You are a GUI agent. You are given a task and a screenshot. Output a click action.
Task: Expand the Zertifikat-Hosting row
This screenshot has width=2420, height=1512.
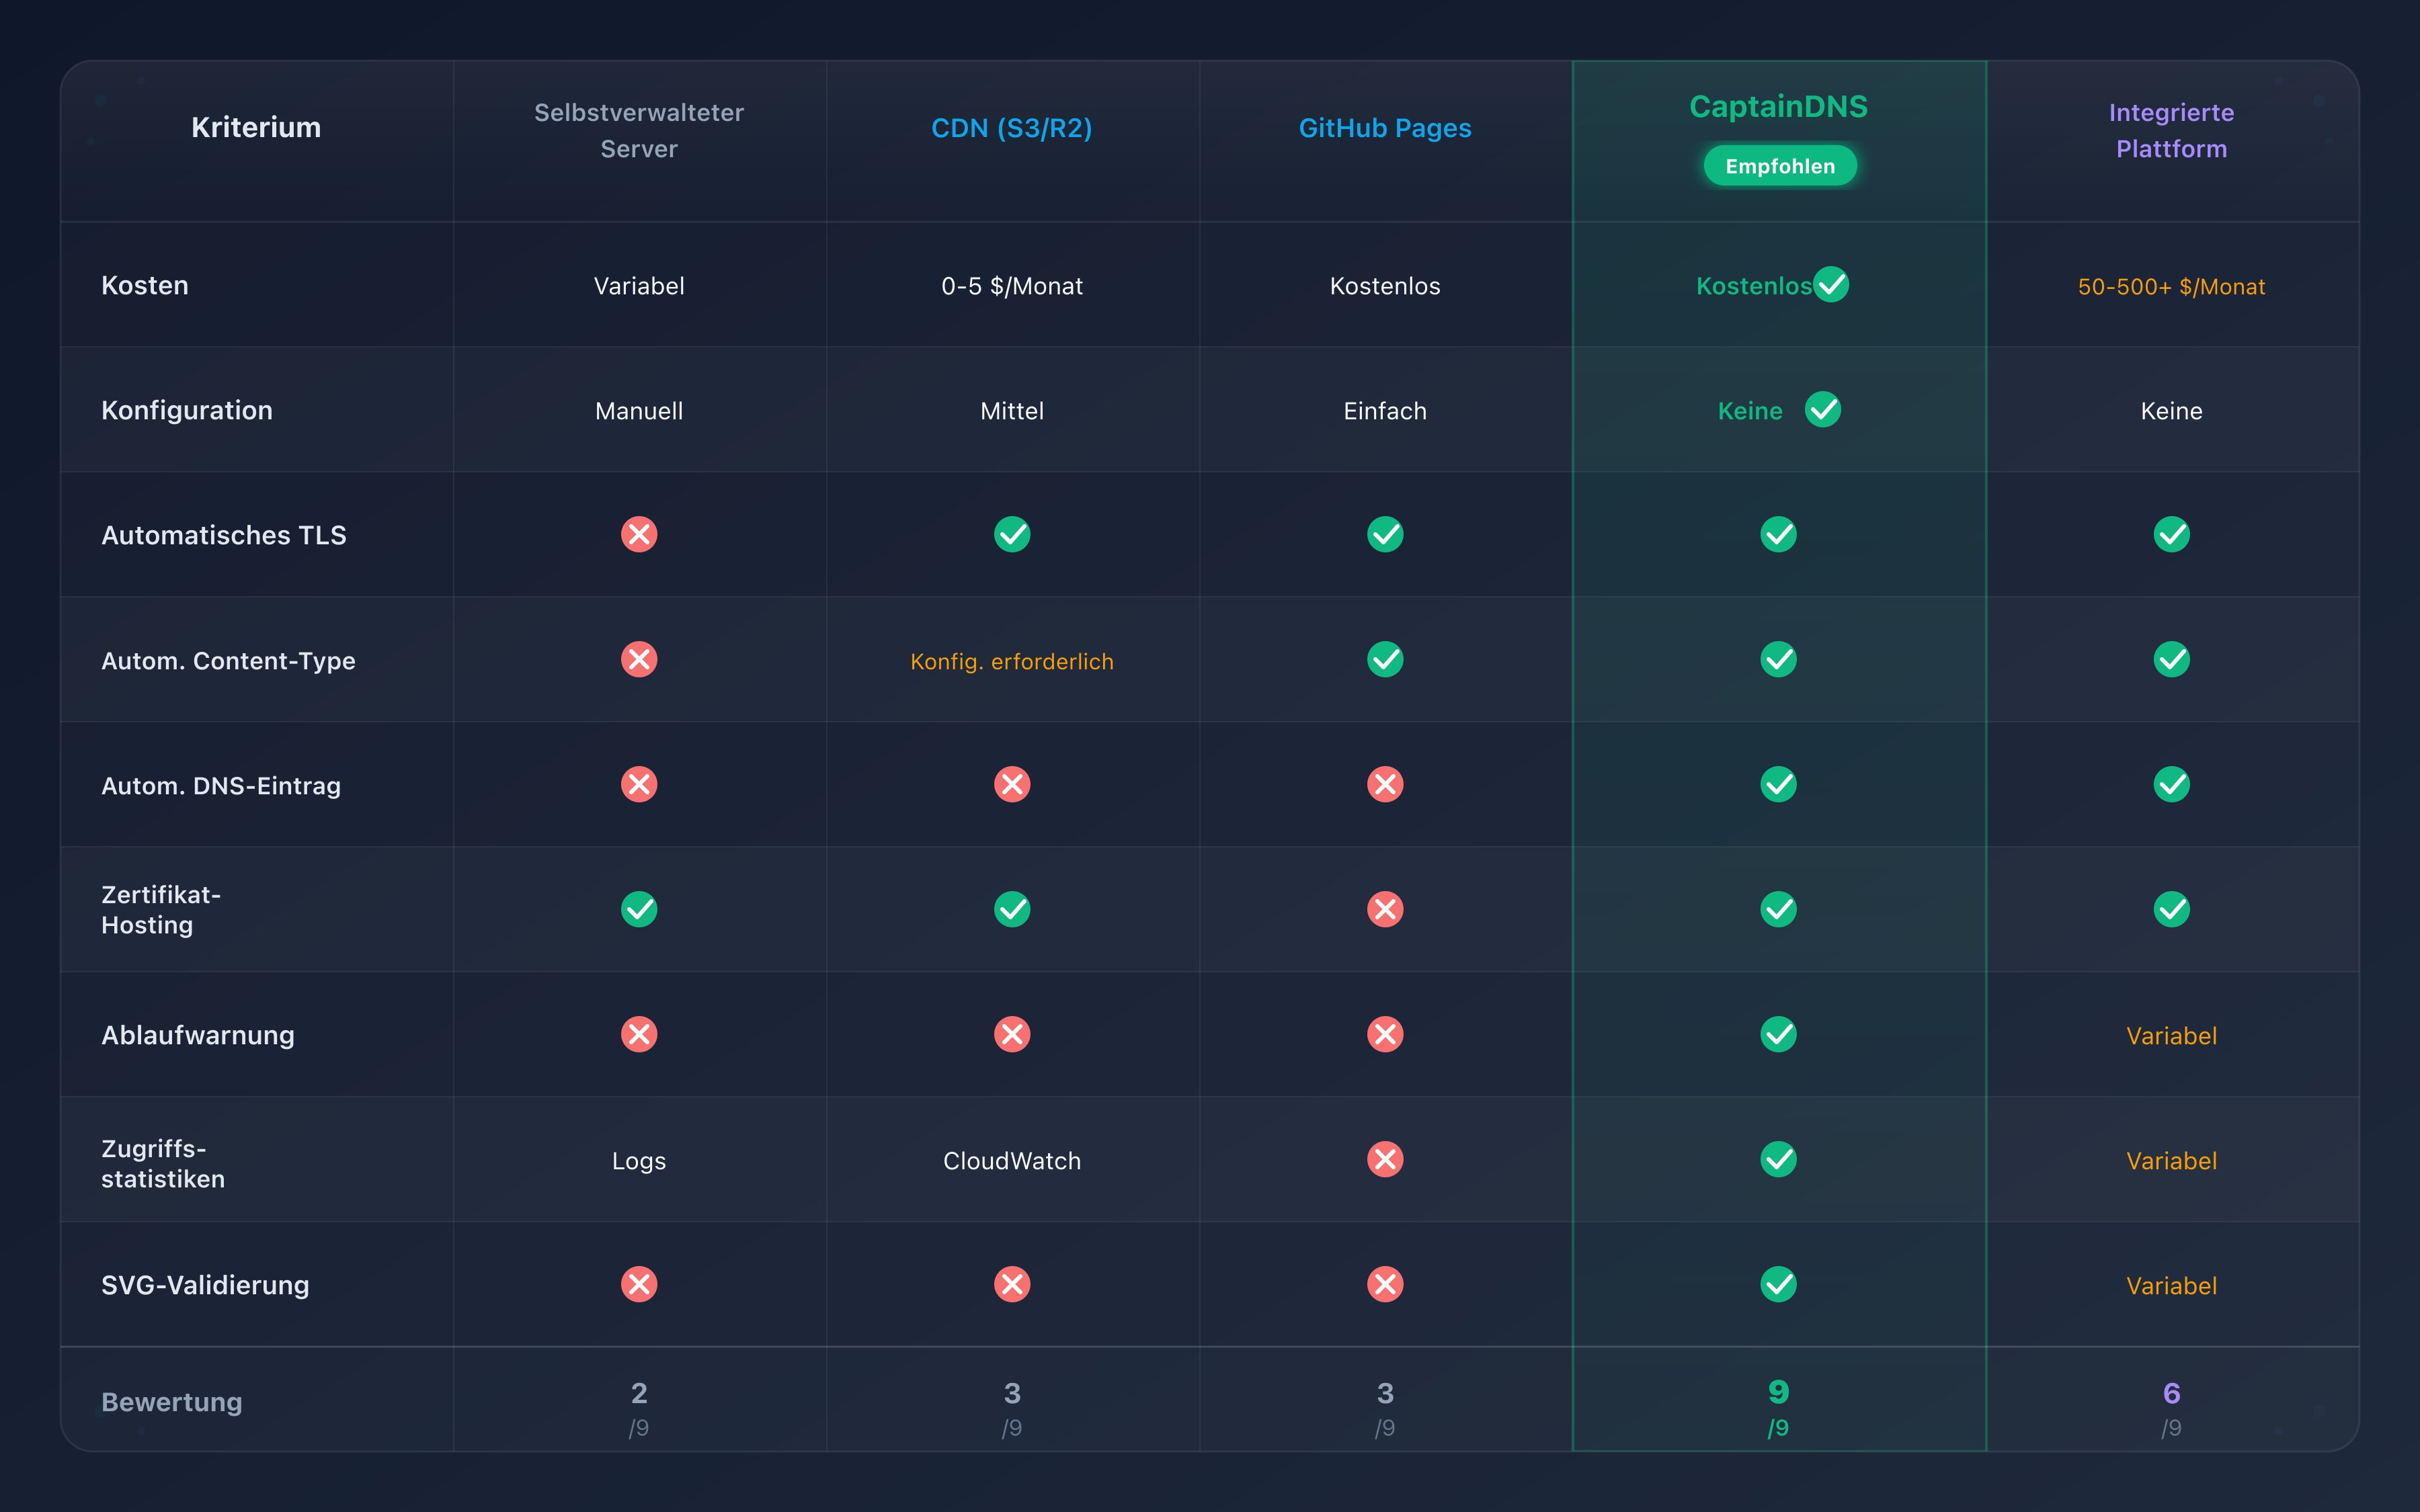click(160, 909)
